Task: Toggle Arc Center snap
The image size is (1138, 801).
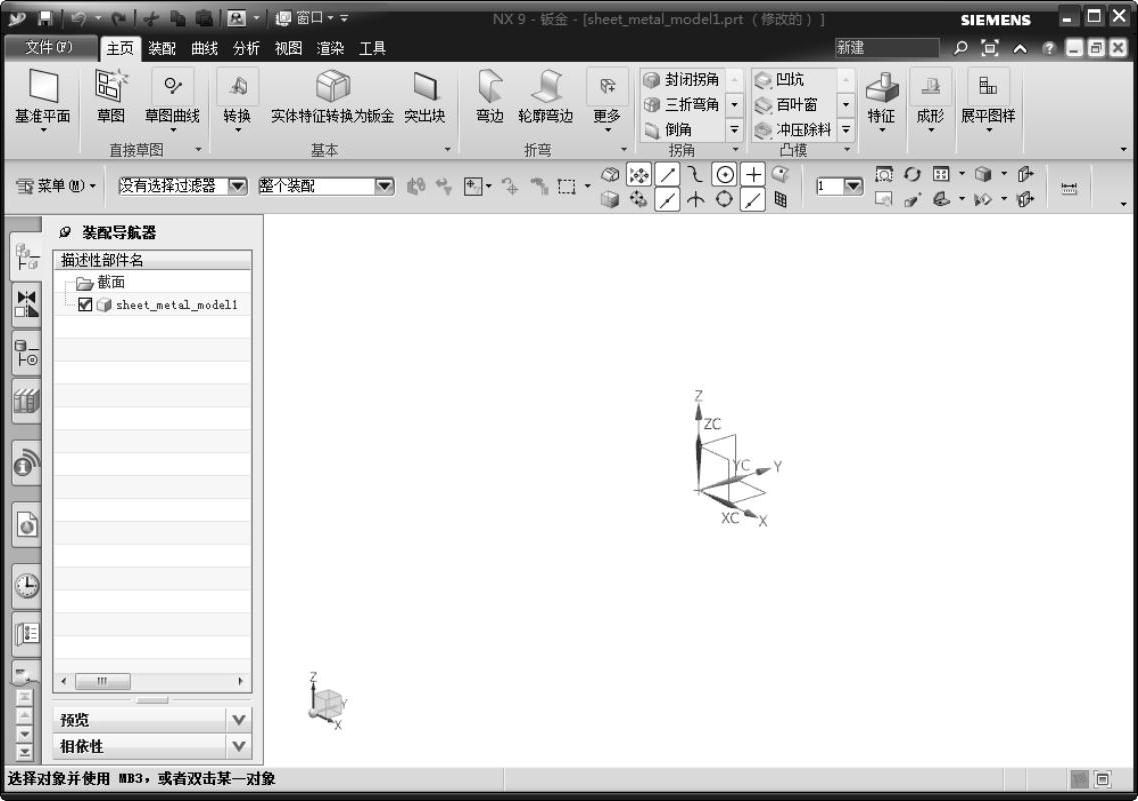Action: coord(724,174)
